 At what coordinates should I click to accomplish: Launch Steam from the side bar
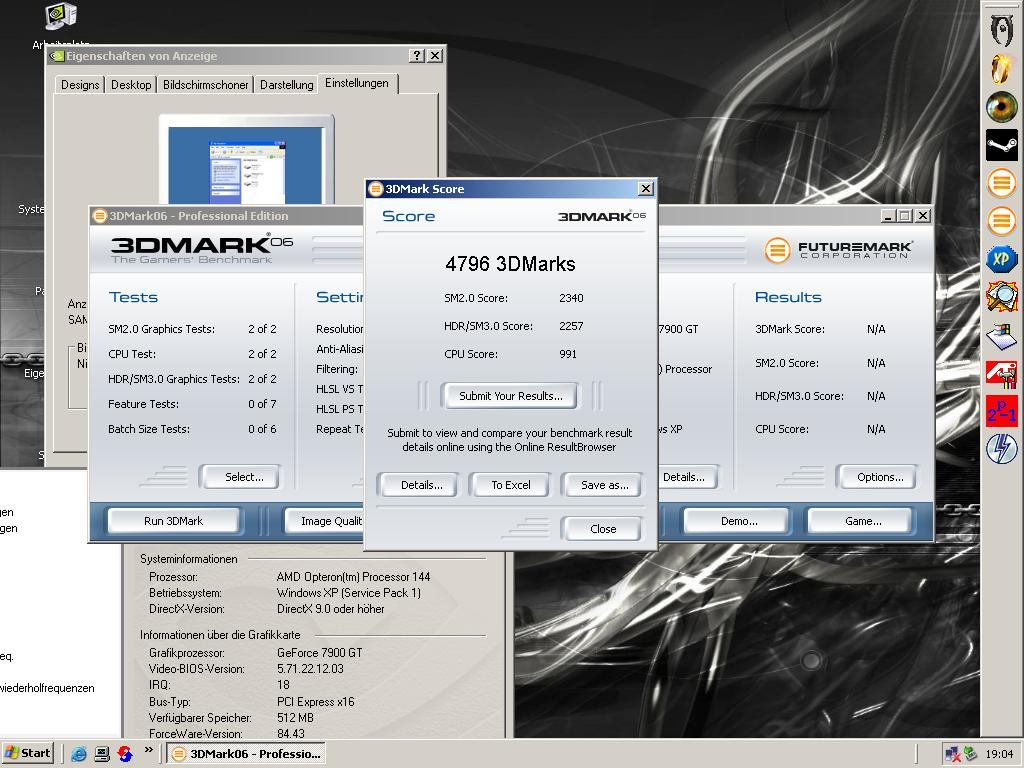(1001, 145)
